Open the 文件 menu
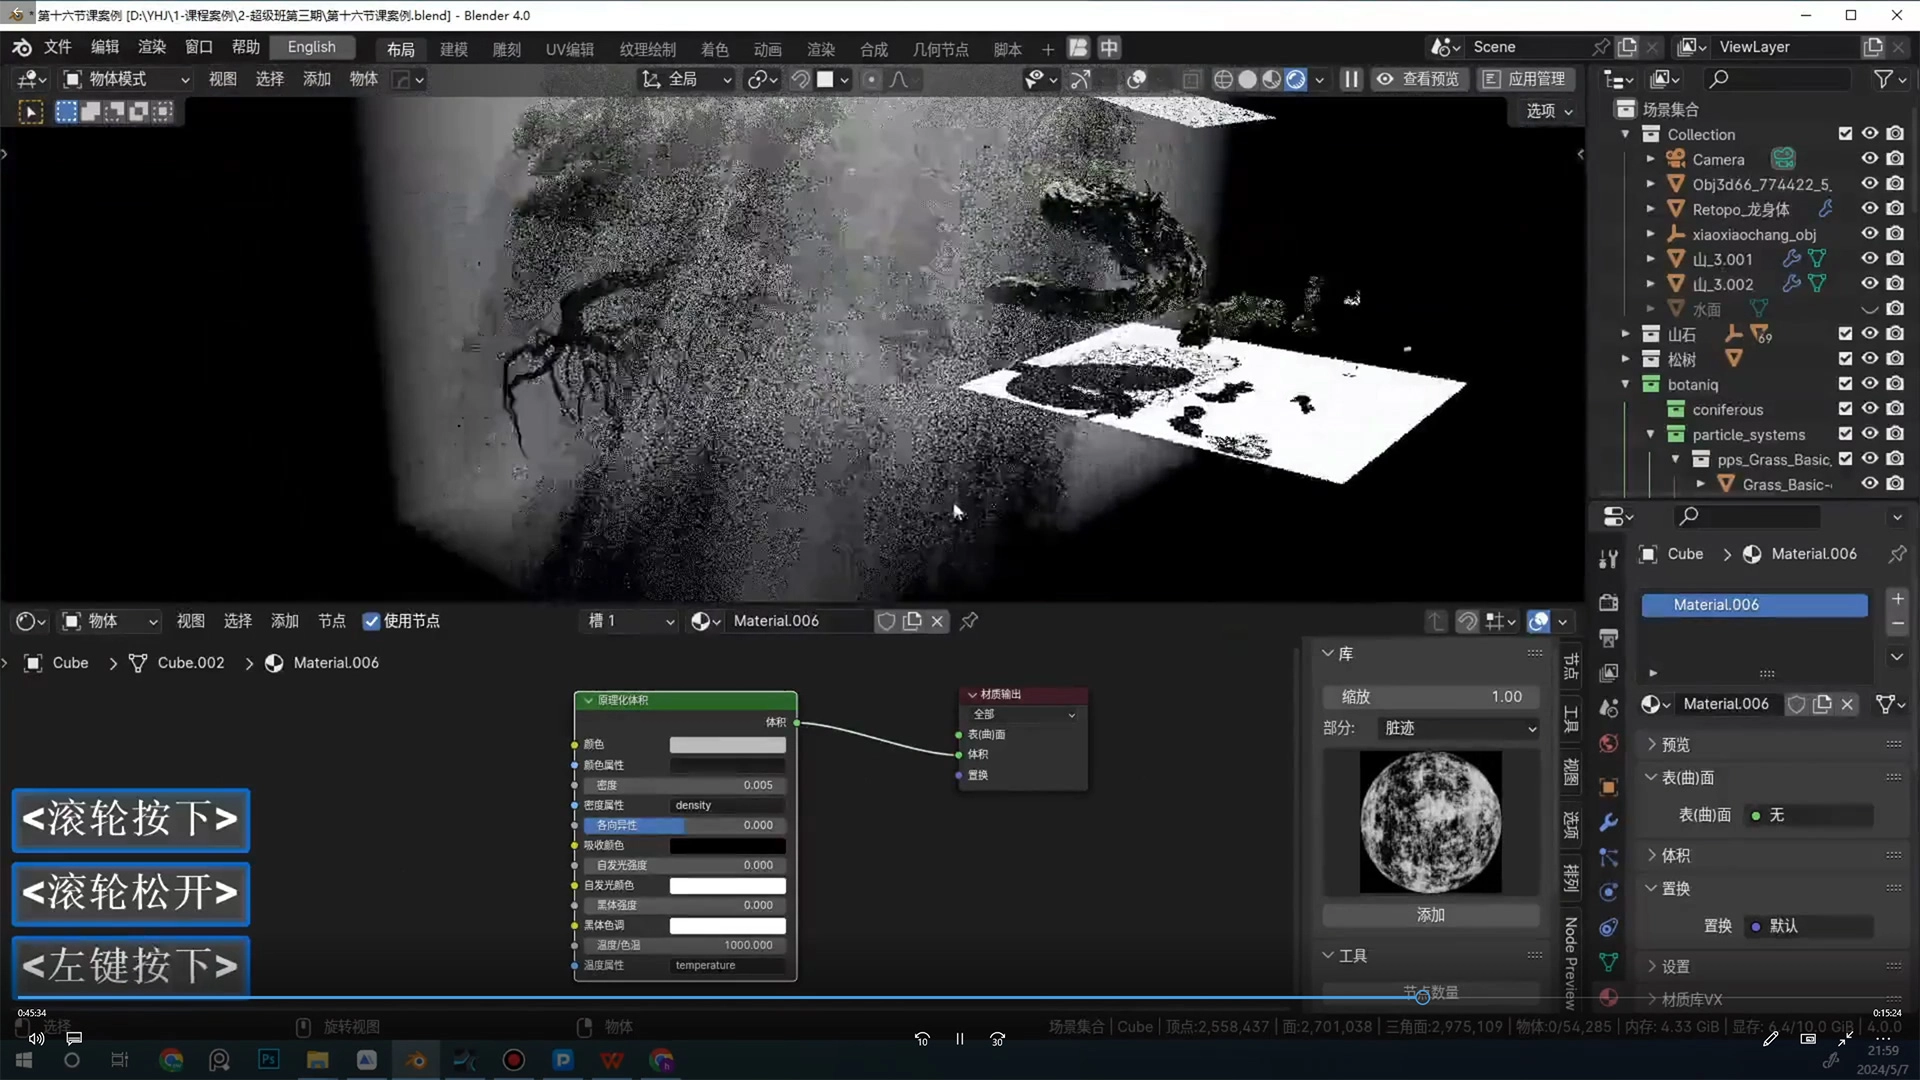 point(57,47)
